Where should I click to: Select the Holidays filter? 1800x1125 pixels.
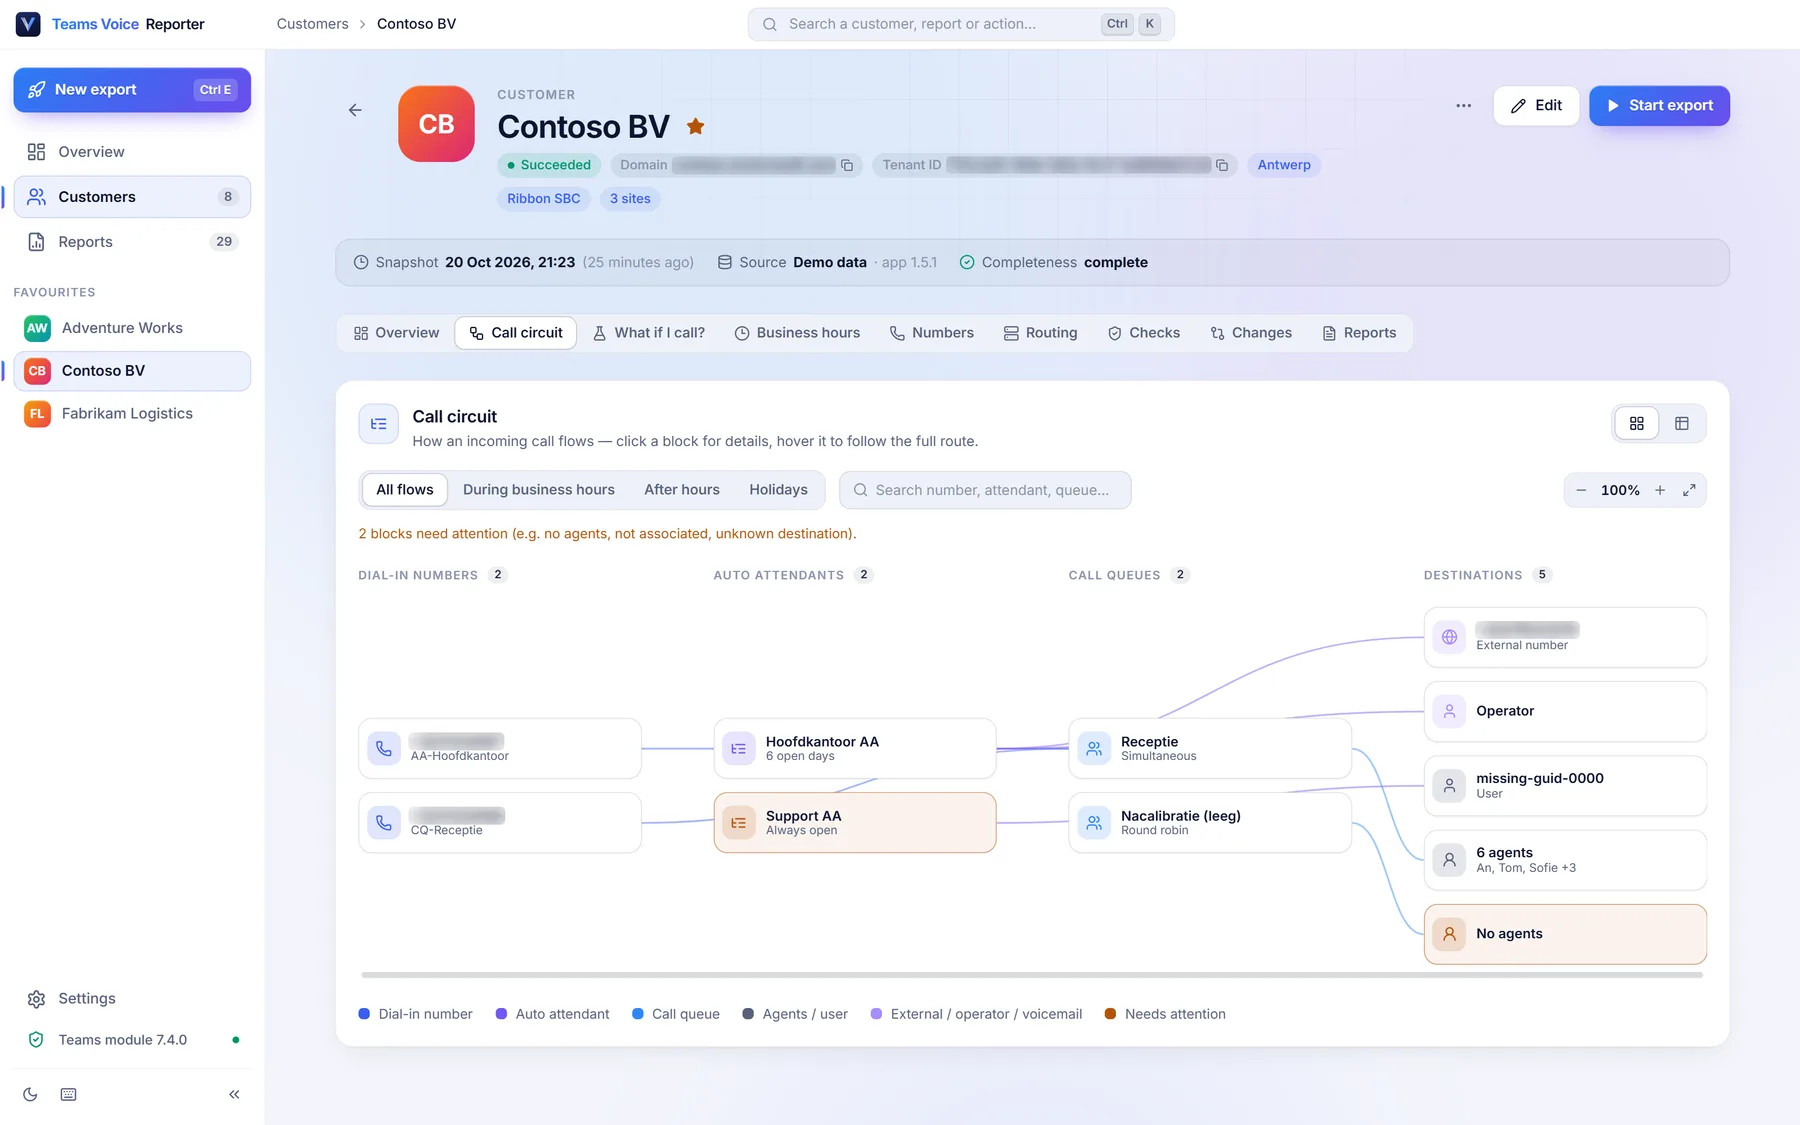[x=778, y=490]
